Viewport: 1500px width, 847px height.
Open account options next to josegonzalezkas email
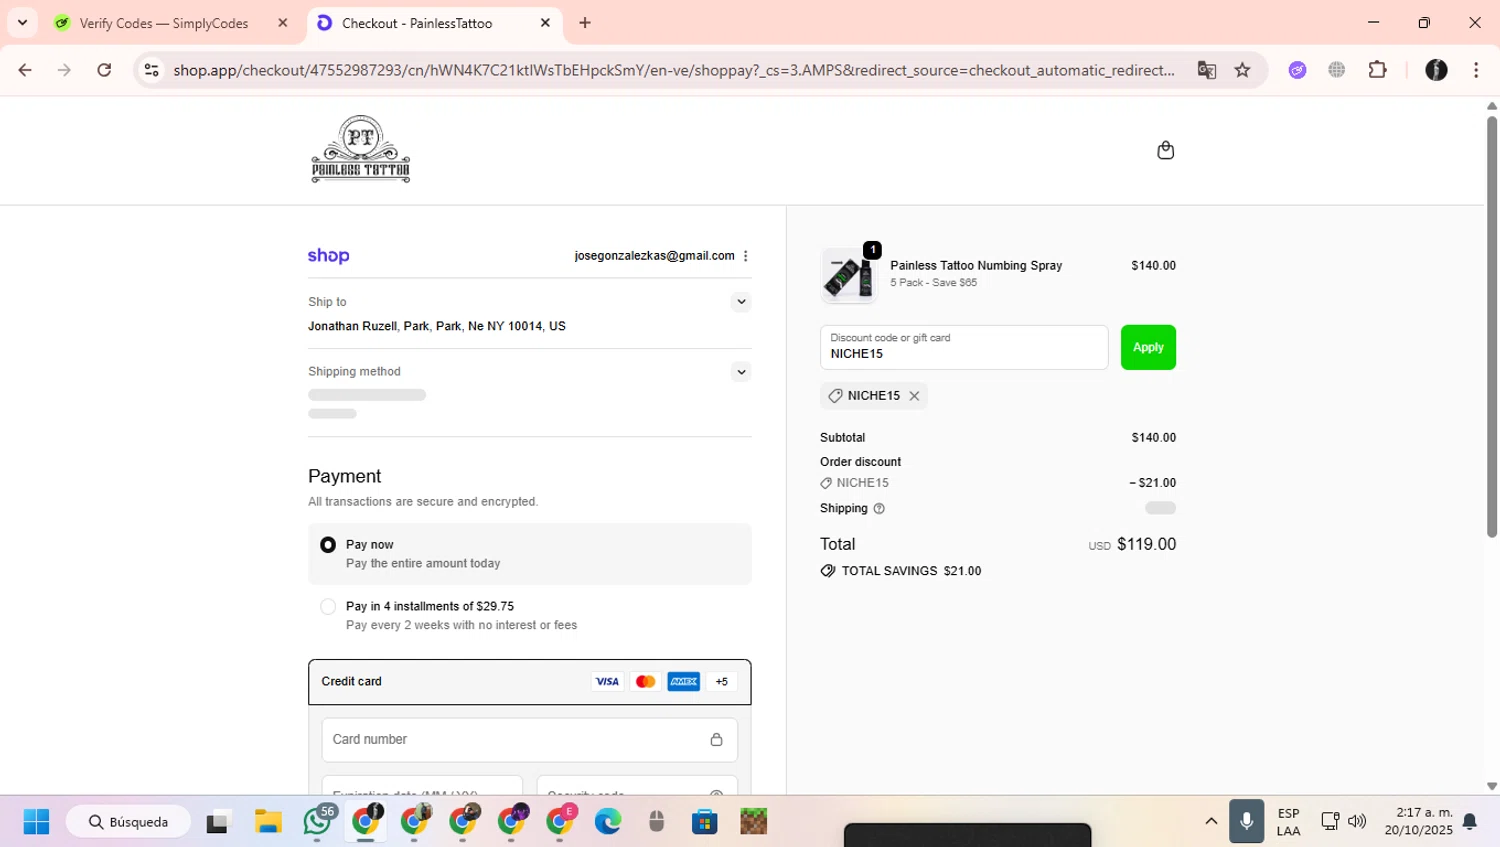click(746, 256)
